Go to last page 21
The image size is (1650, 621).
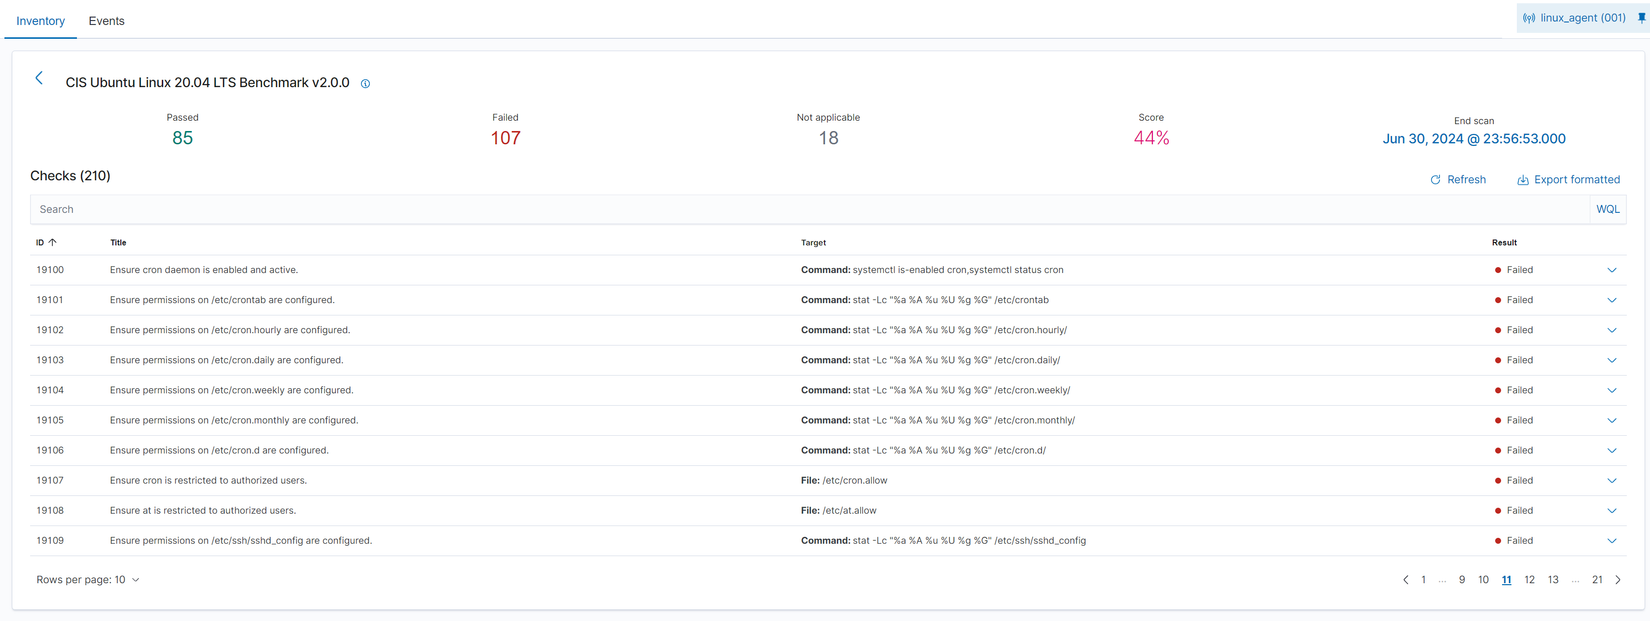click(1598, 580)
